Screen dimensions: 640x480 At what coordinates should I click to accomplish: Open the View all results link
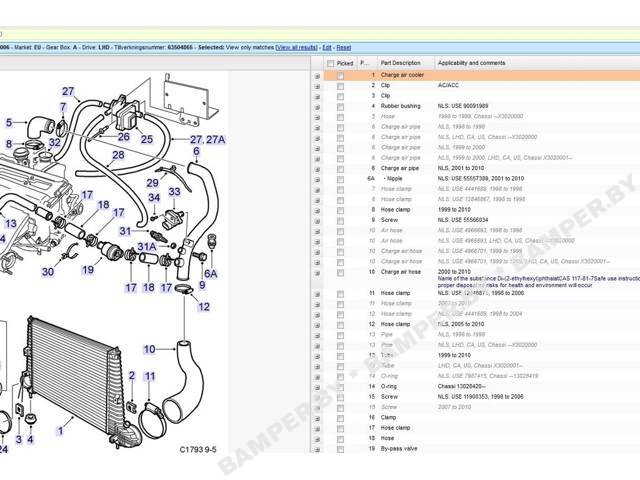(x=297, y=47)
